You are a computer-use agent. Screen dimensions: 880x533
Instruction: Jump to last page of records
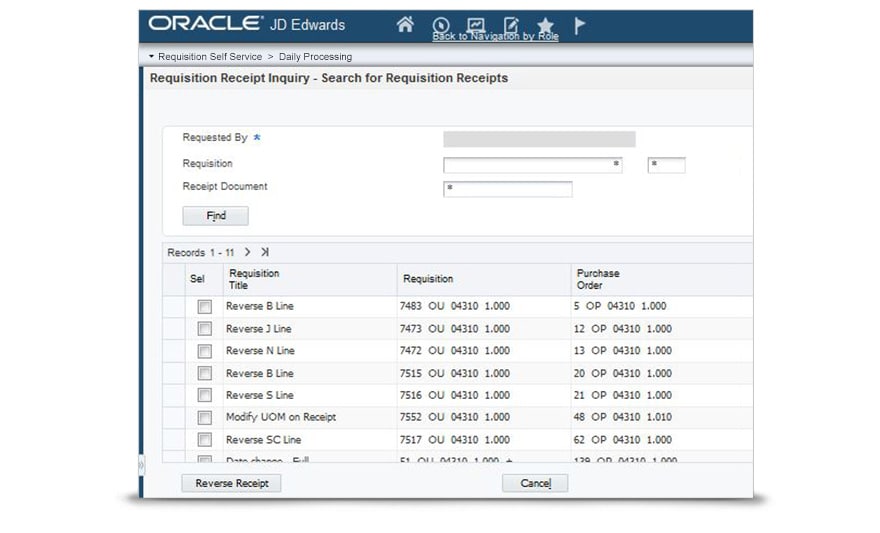pos(265,253)
